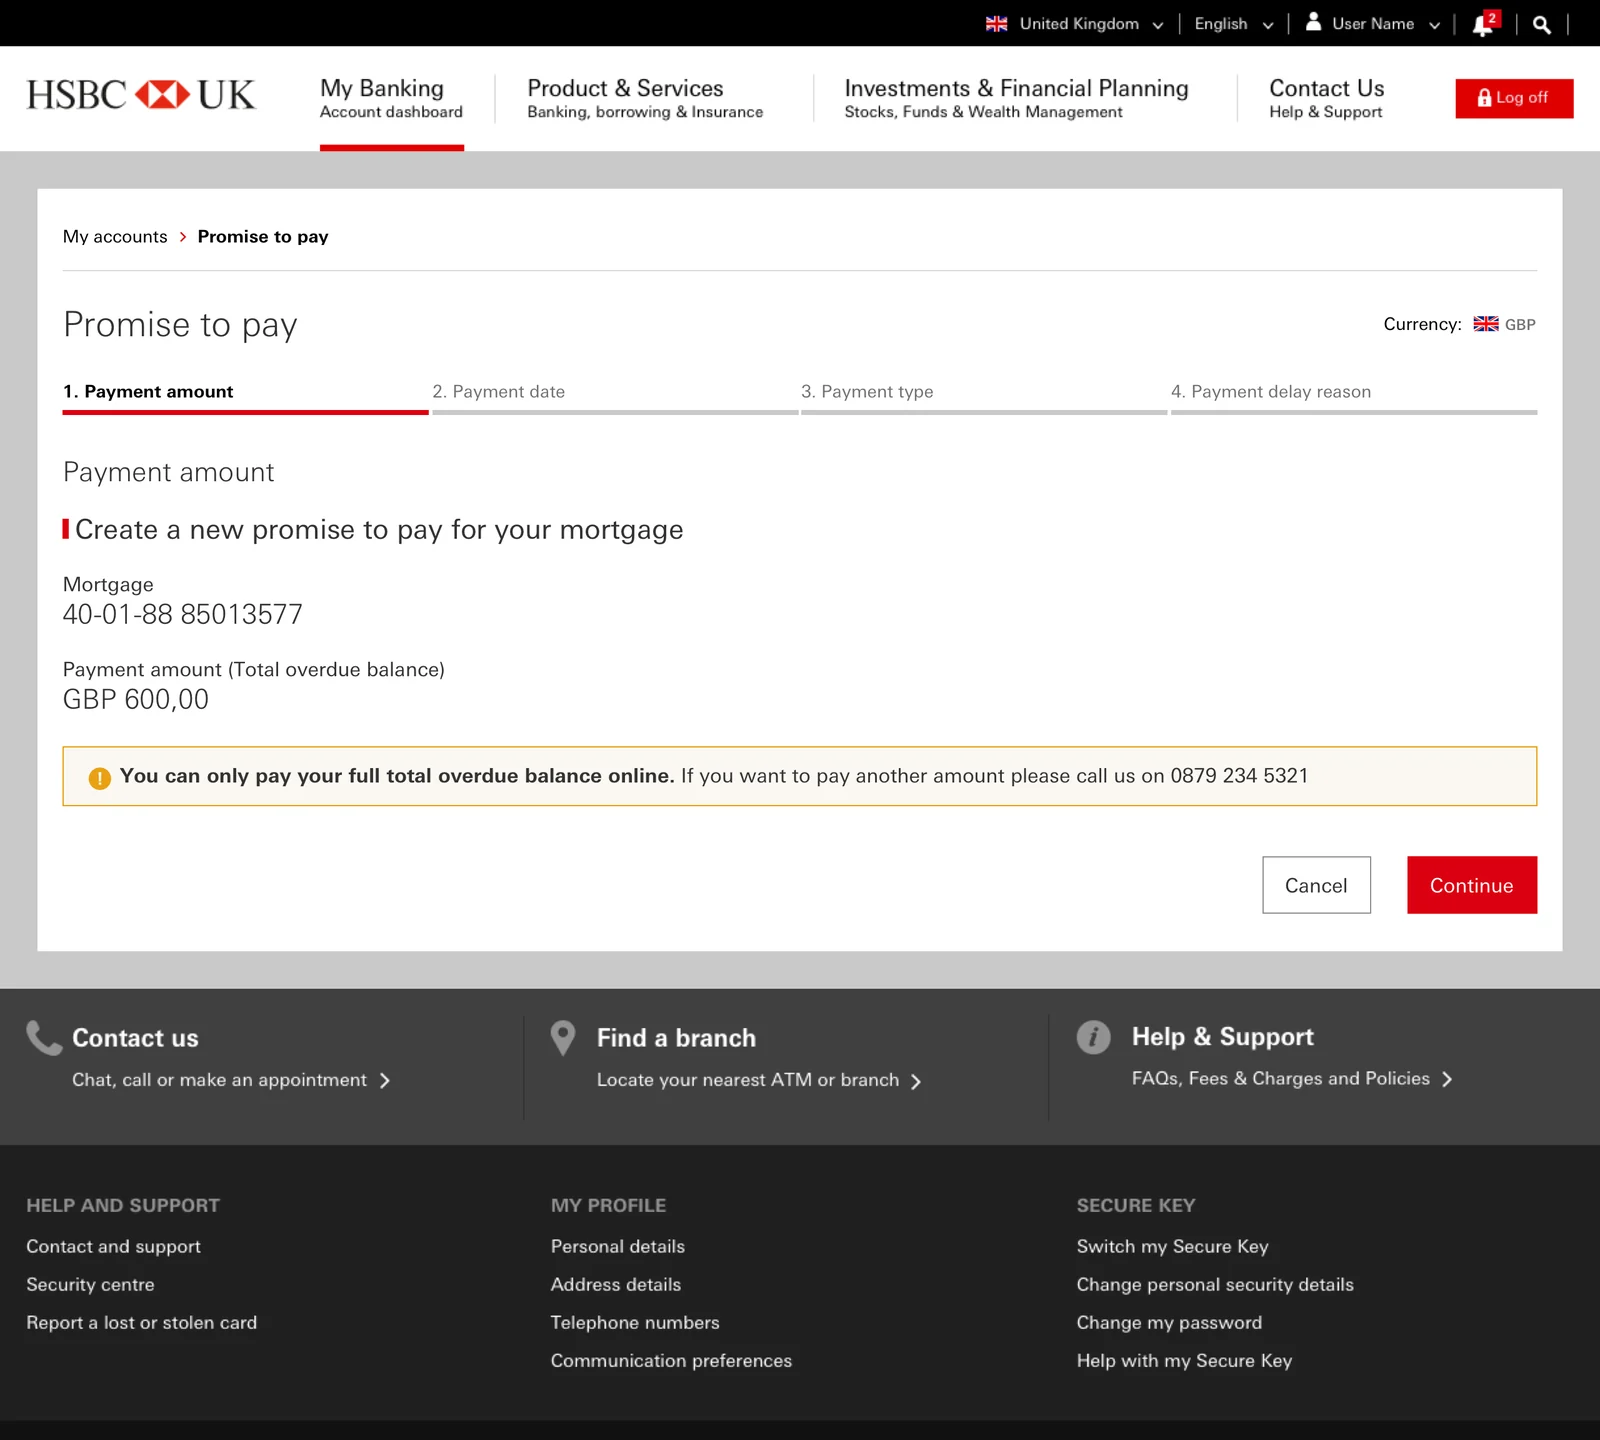Open Switch my Secure Key link

click(x=1172, y=1246)
